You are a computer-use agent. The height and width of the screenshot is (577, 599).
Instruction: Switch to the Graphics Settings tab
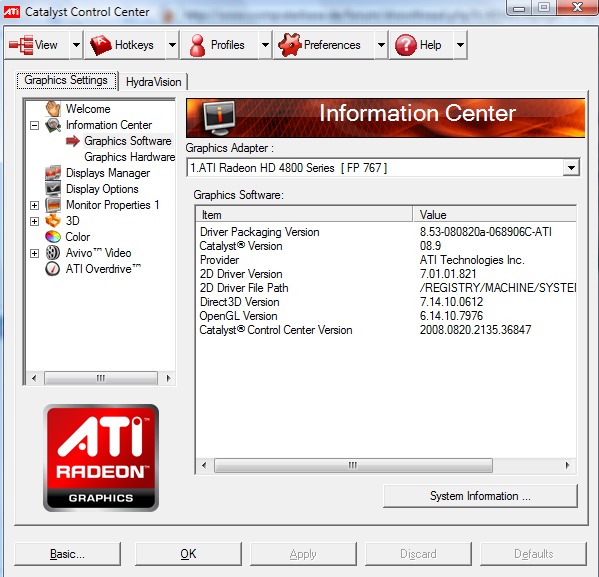(x=66, y=81)
